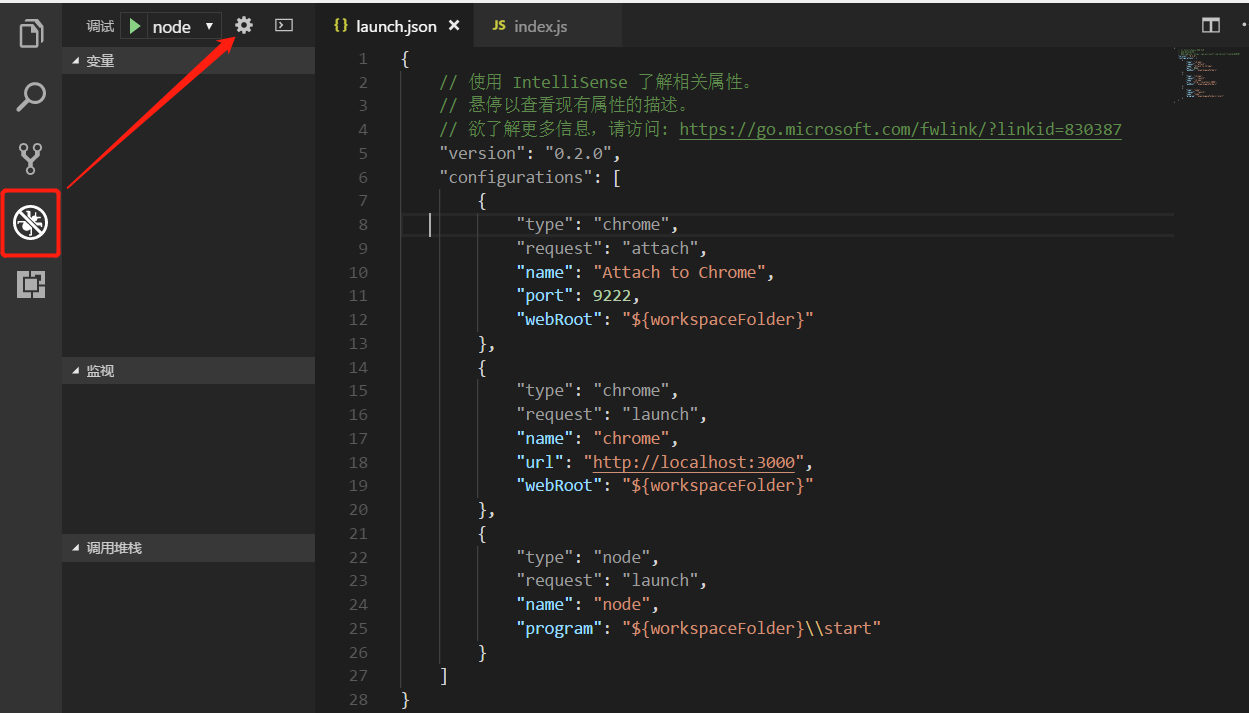
Task: Open the Search view icon
Action: [31, 97]
